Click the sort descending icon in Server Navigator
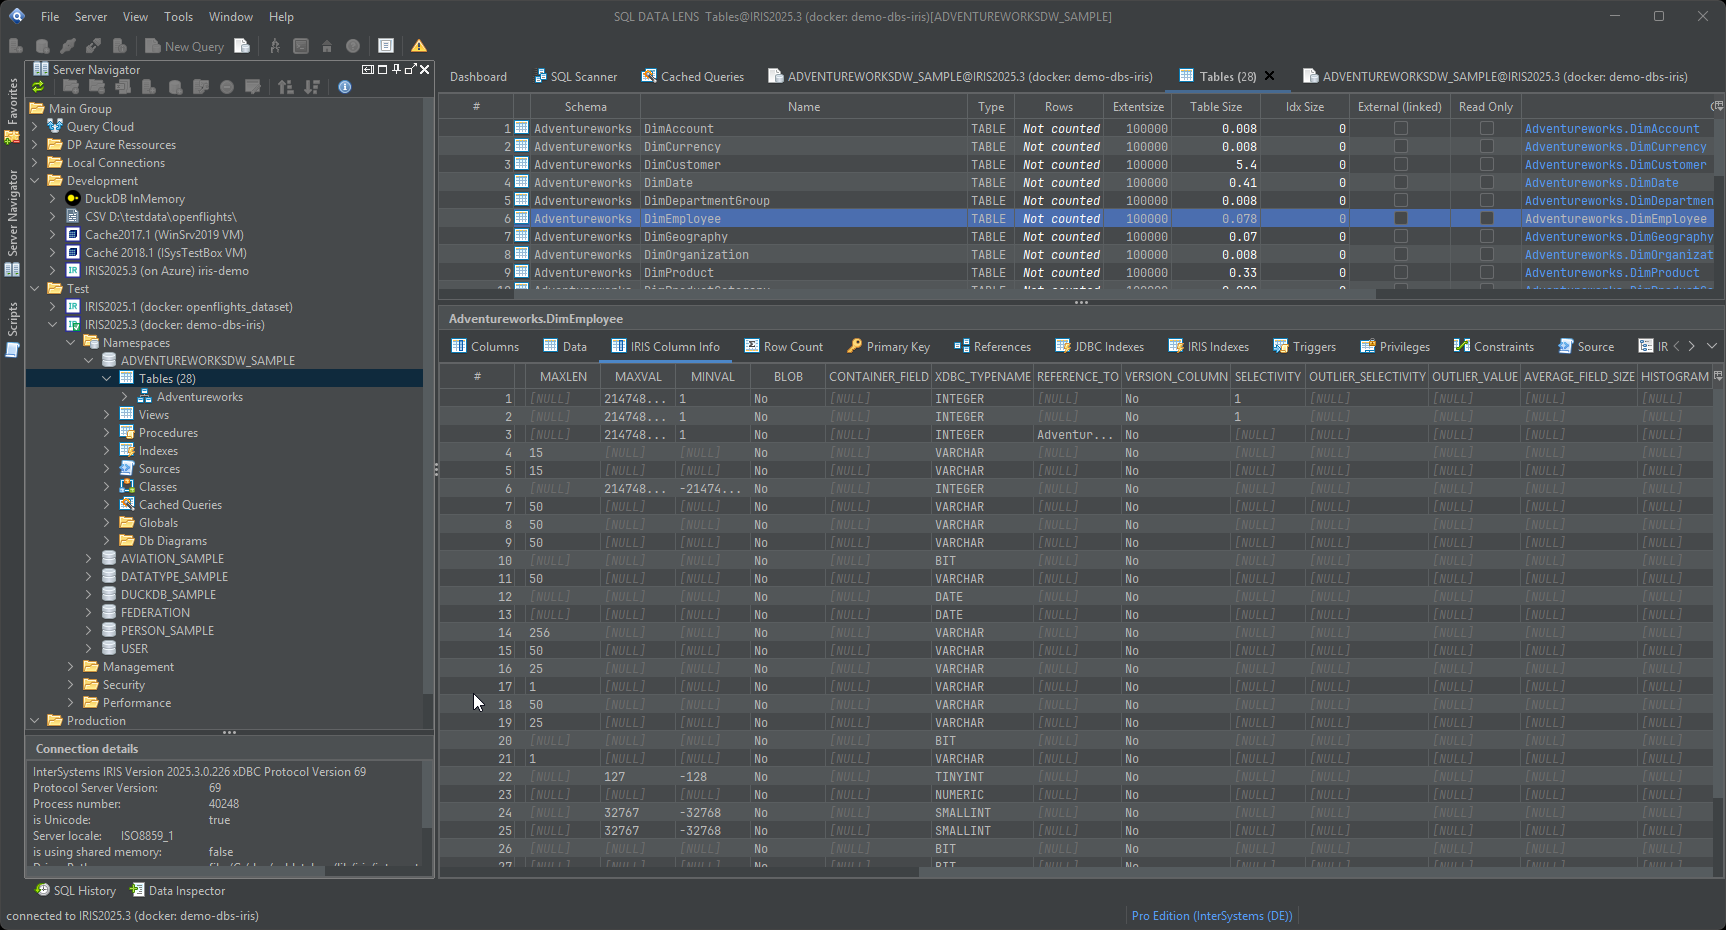The width and height of the screenshot is (1726, 930). (x=312, y=87)
